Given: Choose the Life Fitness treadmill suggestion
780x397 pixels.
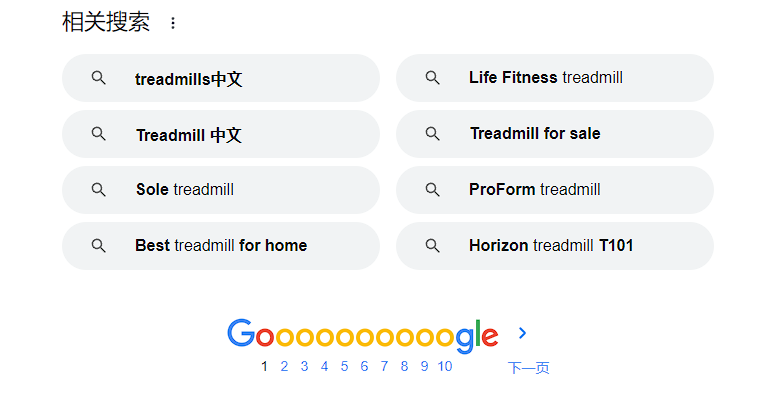Looking at the screenshot, I should point(555,78).
